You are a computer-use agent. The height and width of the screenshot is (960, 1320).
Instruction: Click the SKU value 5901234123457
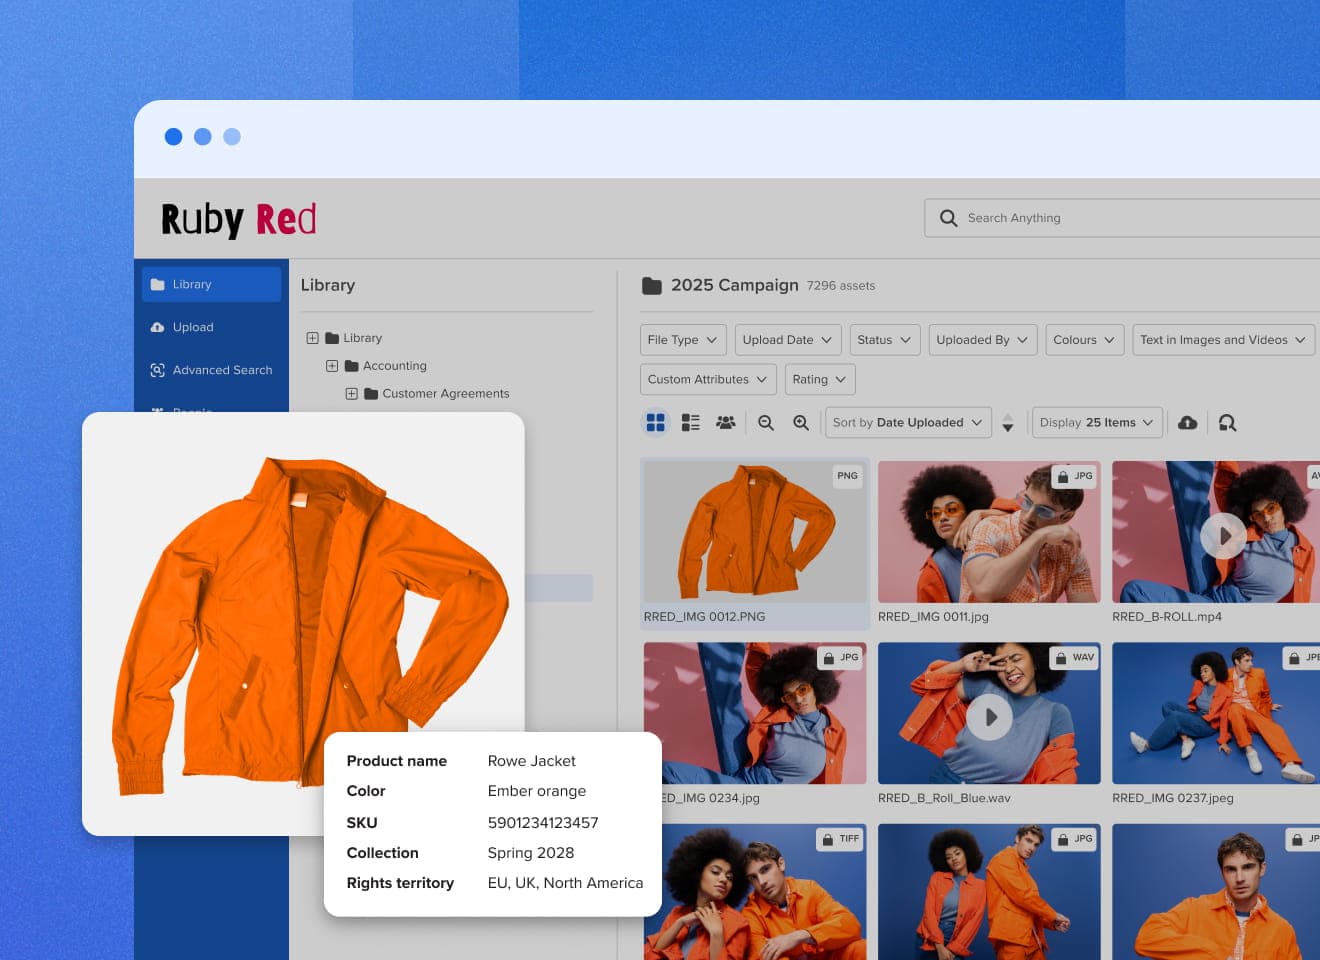pos(543,823)
